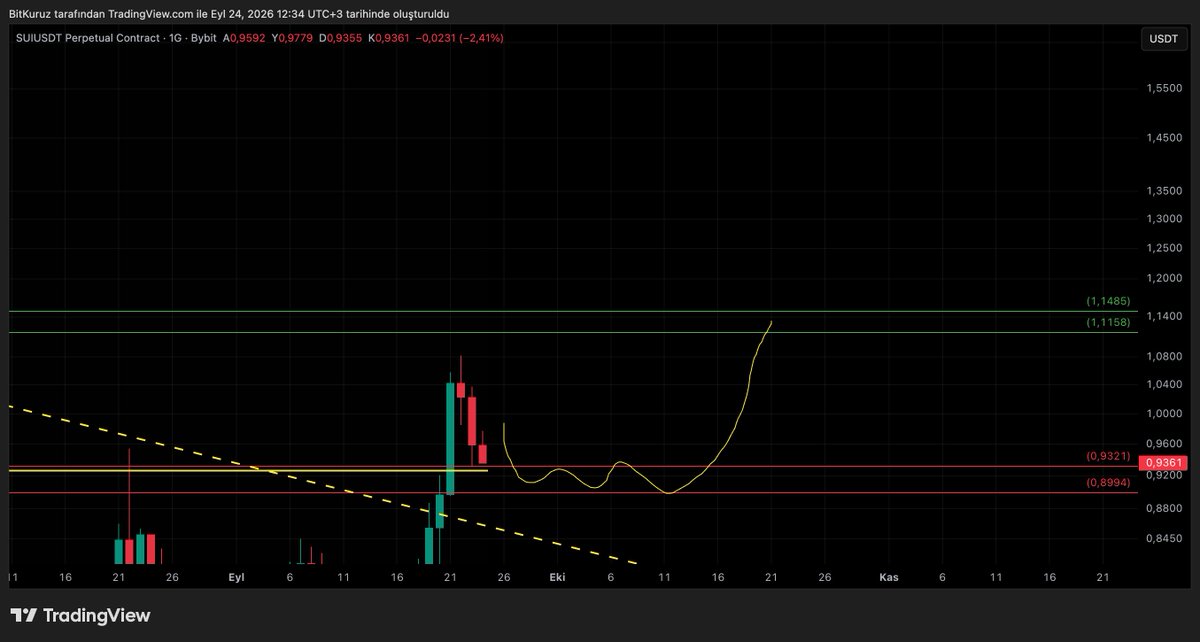Click the 1,1400 price axis value

coord(1164,317)
